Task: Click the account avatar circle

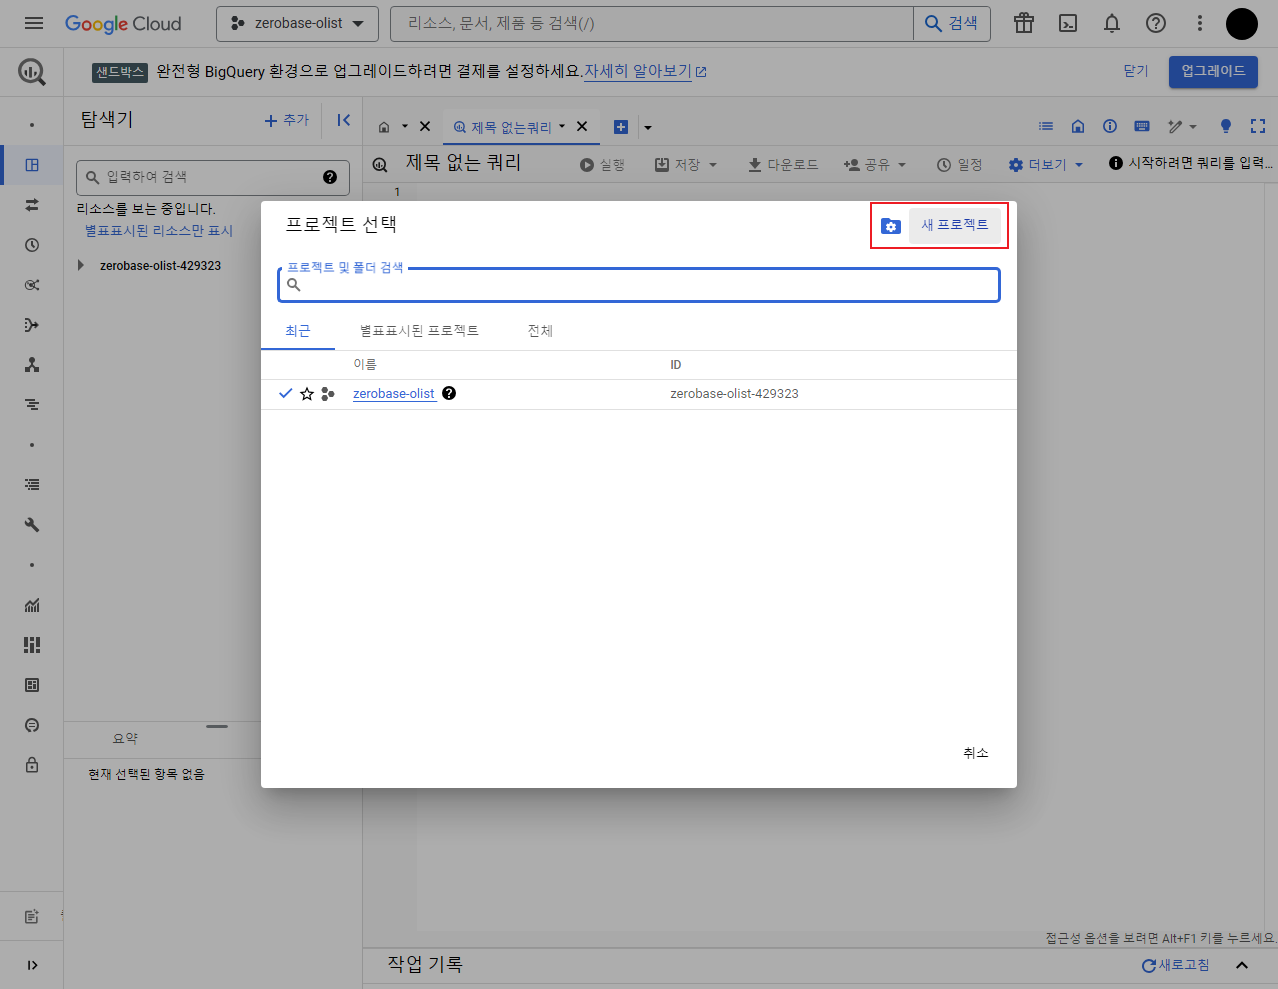Action: (x=1242, y=23)
